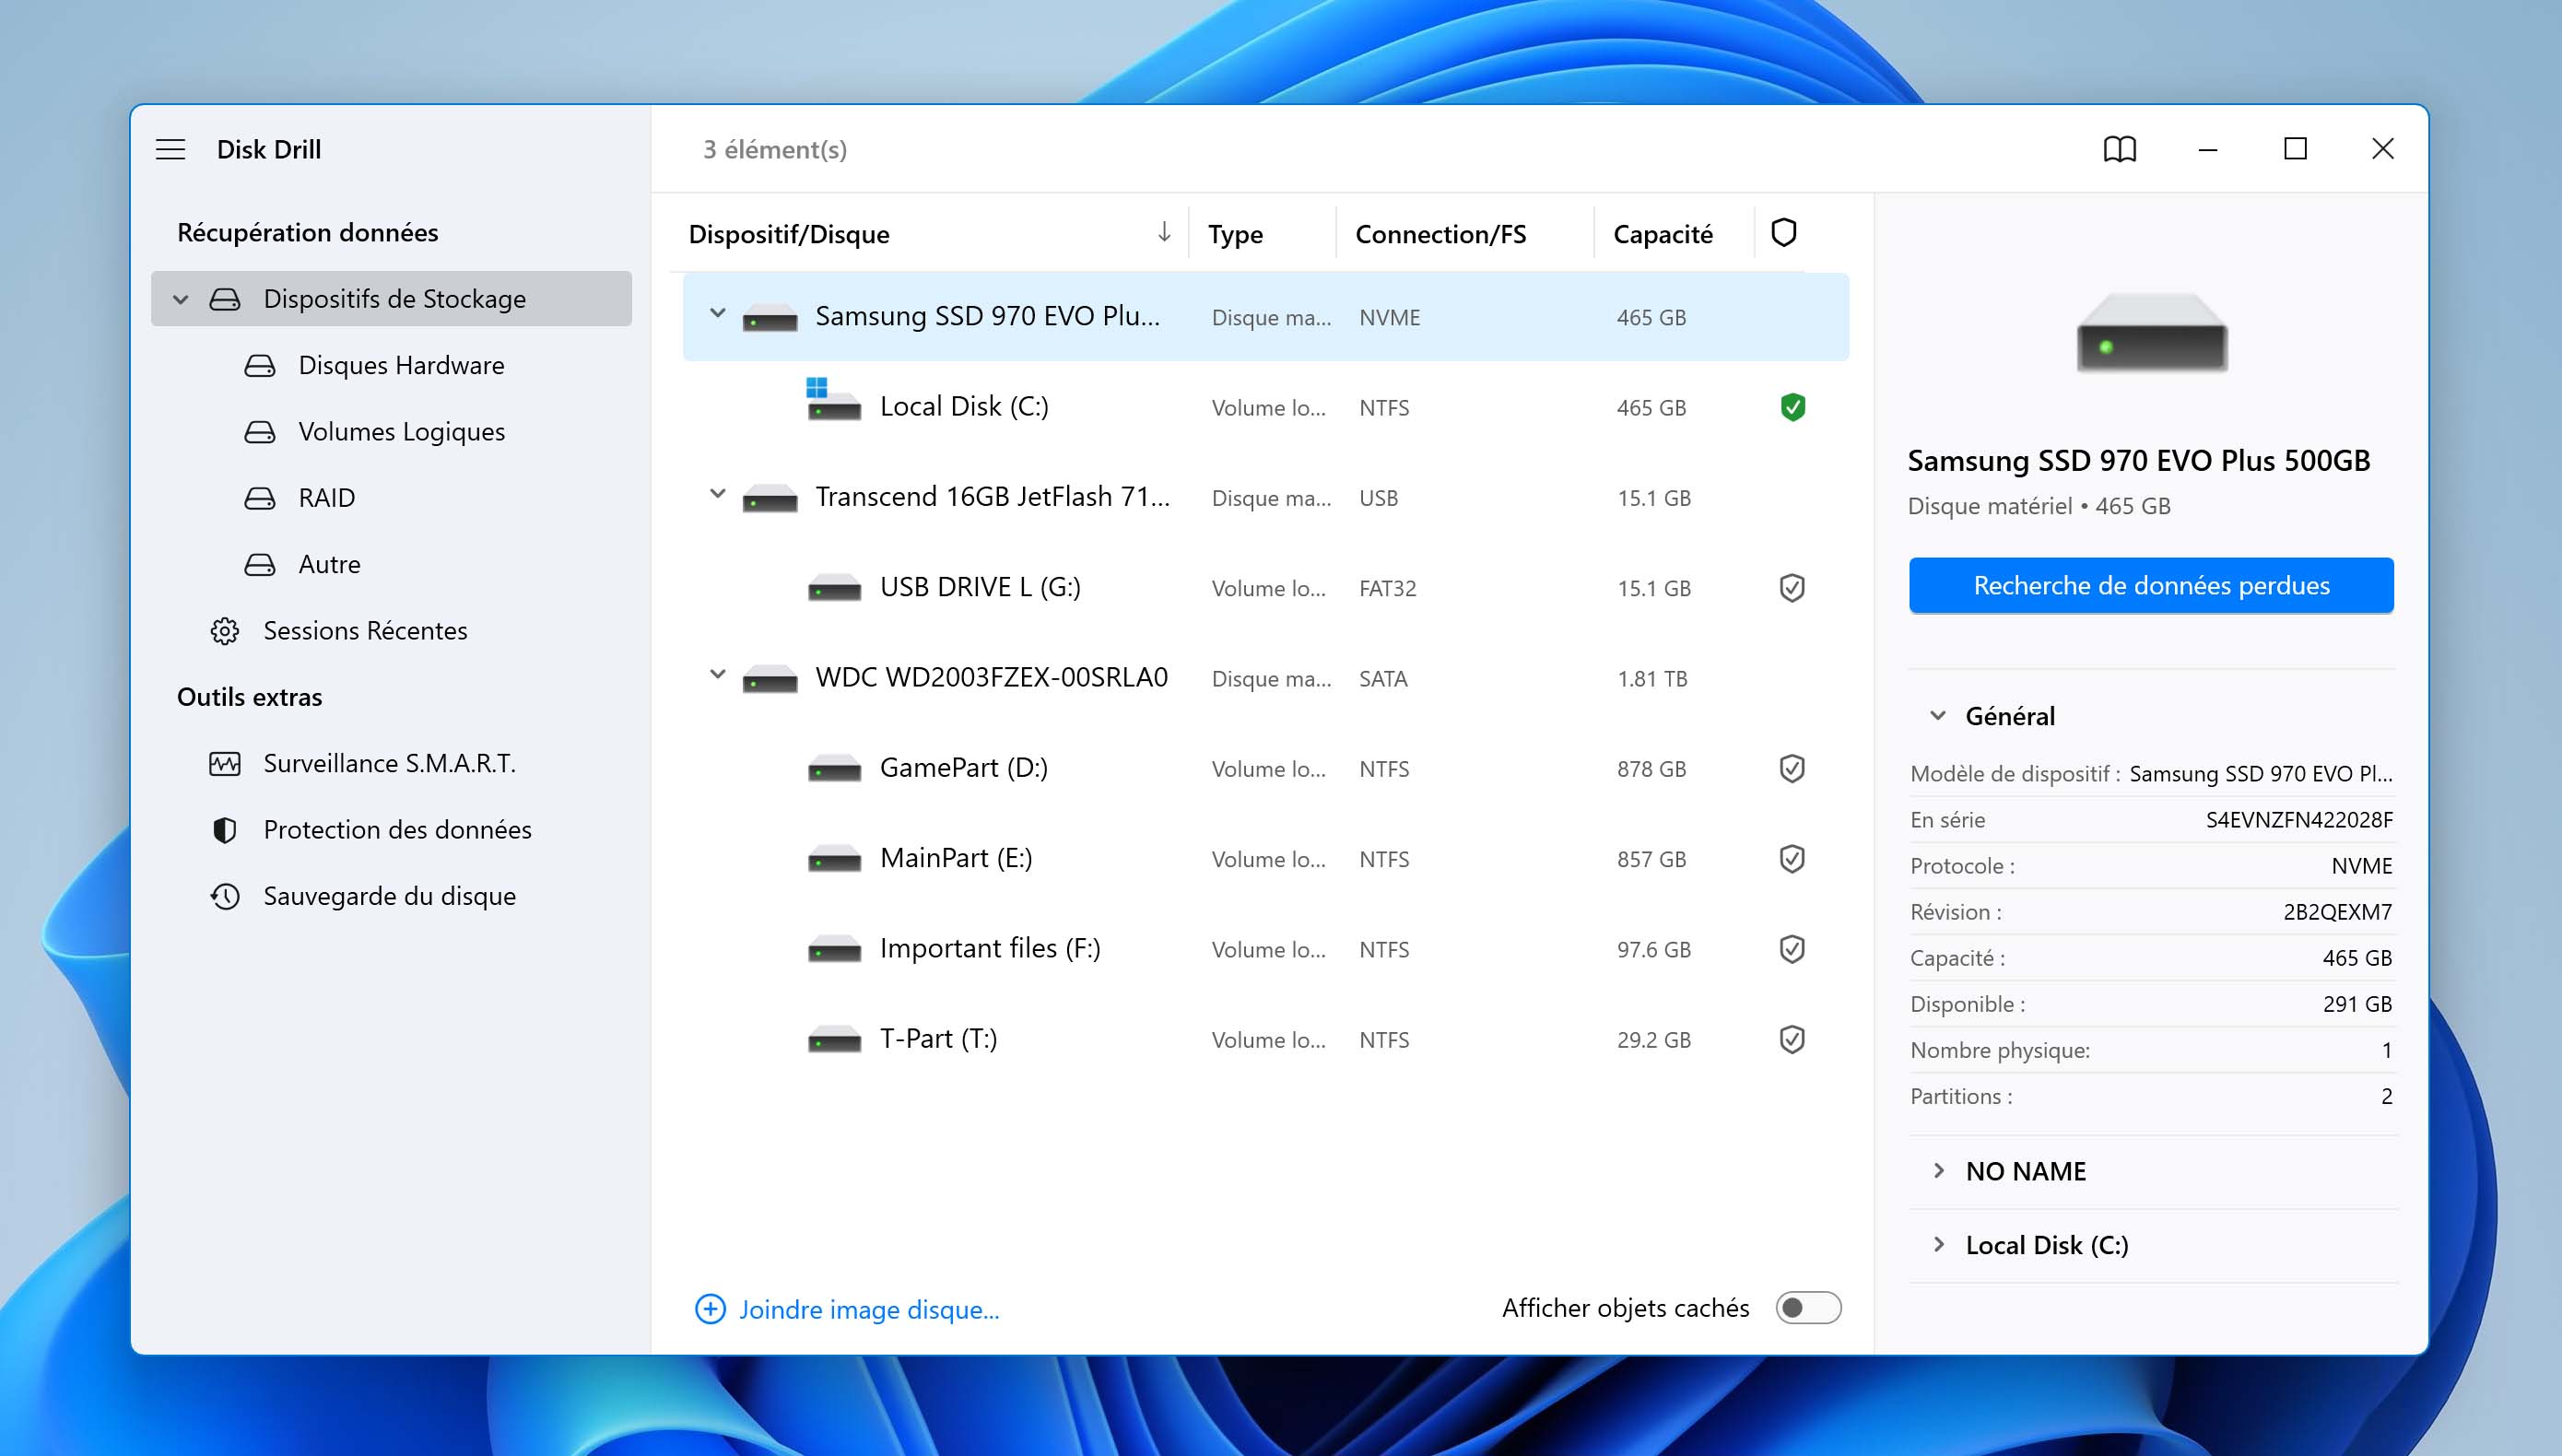Click the FAT32 file system cell
Viewport: 2562px width, 1456px height.
point(1387,588)
